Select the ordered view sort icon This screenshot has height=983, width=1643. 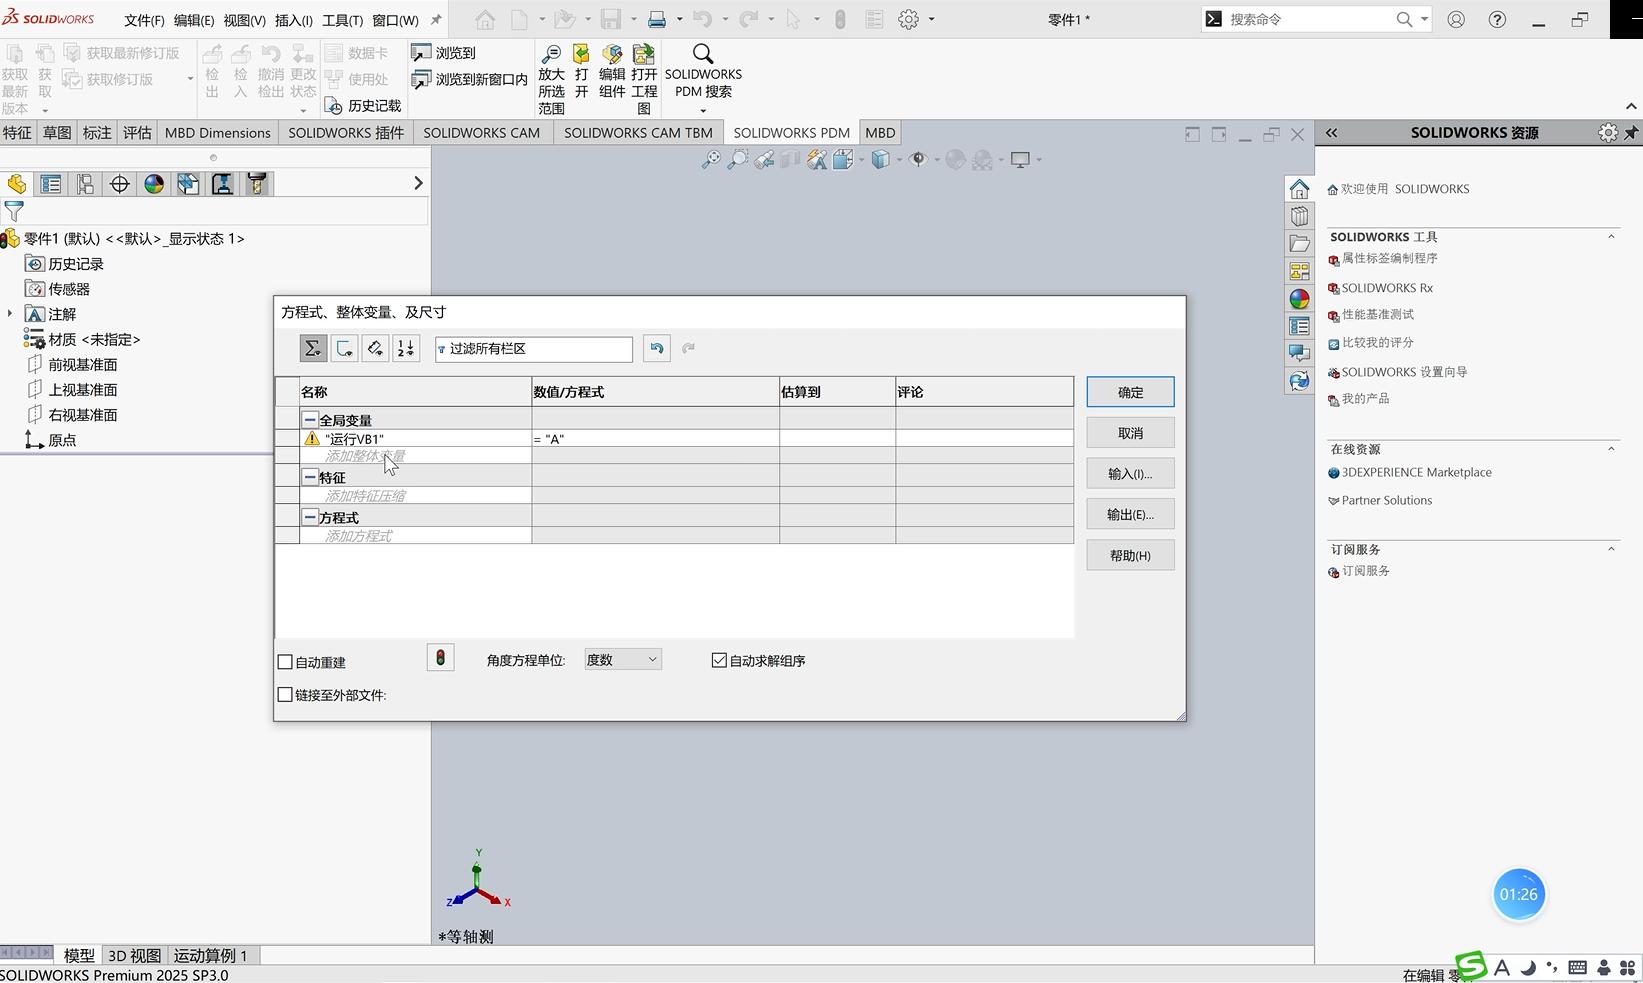pyautogui.click(x=406, y=348)
